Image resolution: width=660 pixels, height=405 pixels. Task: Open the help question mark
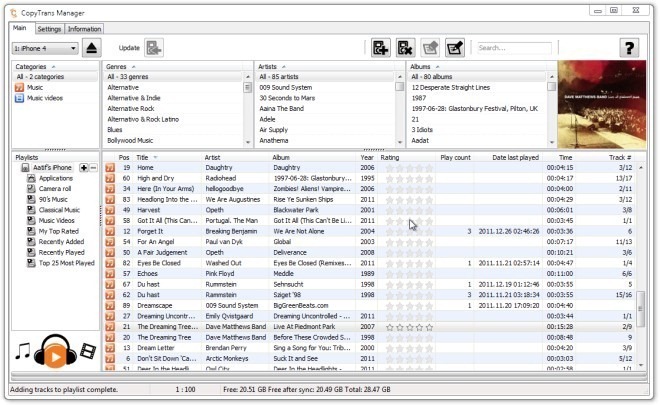(x=629, y=48)
